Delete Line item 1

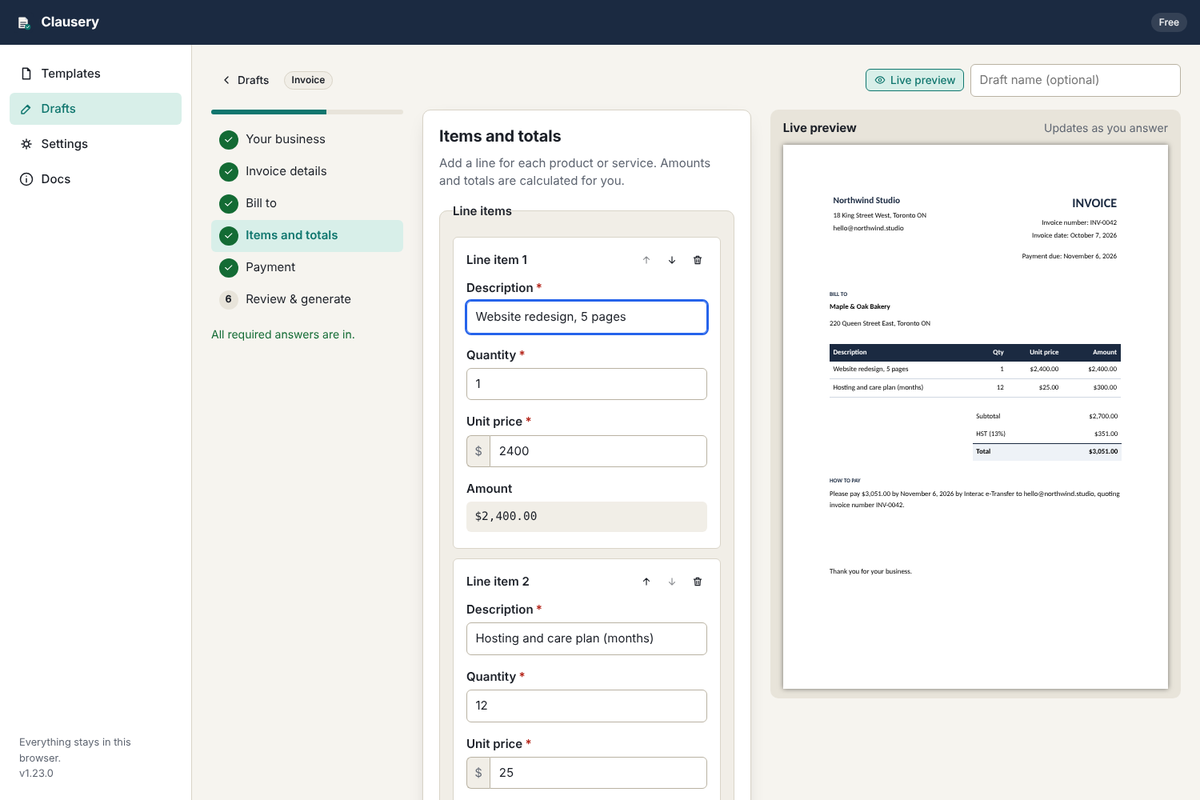click(x=698, y=260)
